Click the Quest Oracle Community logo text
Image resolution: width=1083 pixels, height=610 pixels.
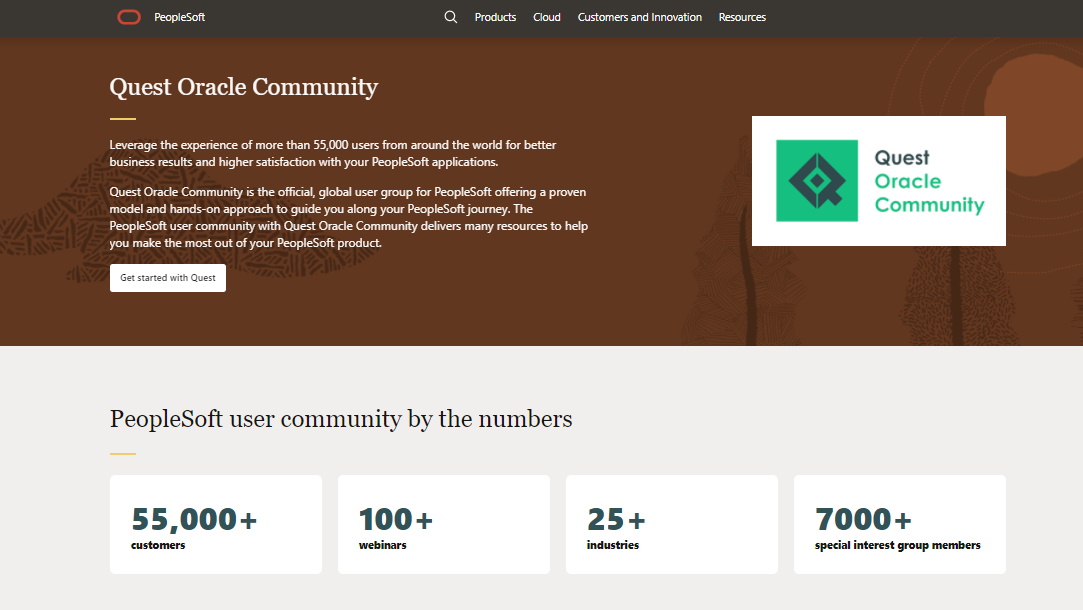[929, 181]
